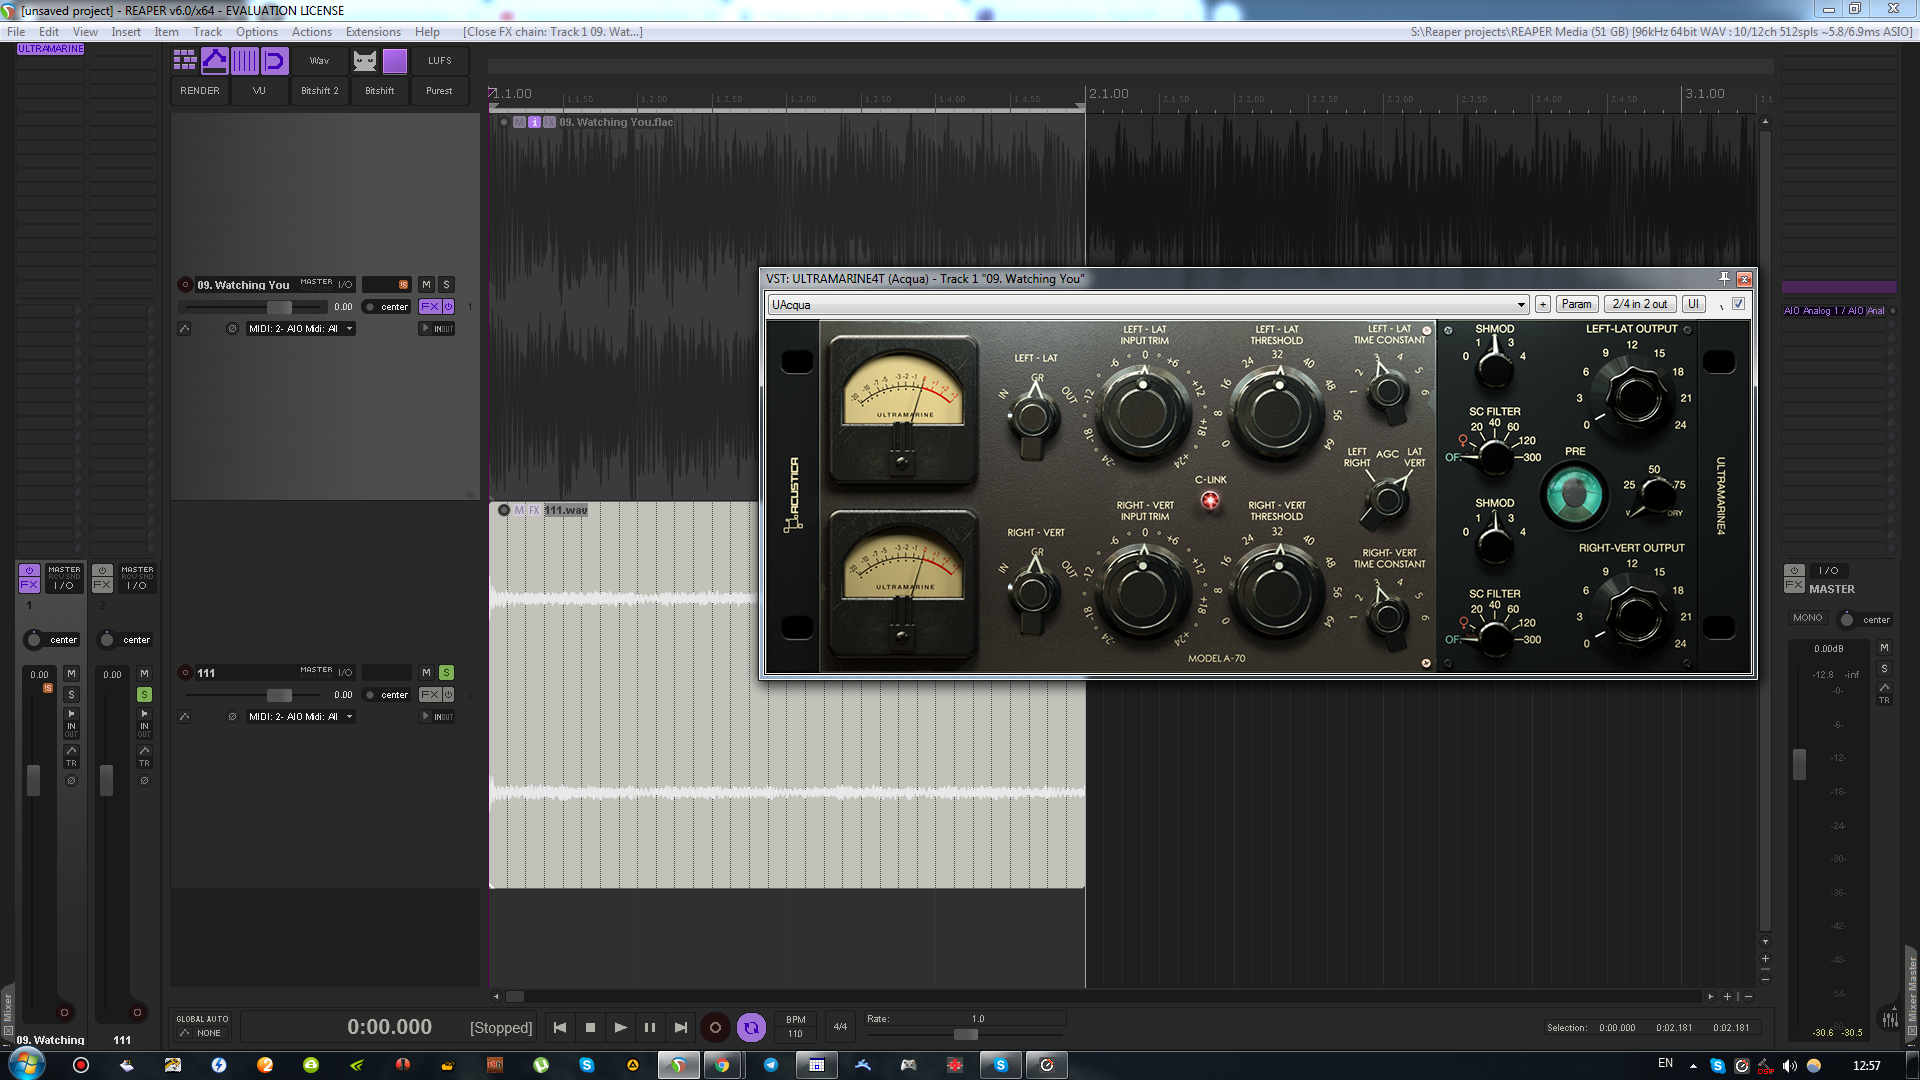Screen dimensions: 1920x1080
Task: Open the 4/4 time signature selector
Action: (x=840, y=1027)
